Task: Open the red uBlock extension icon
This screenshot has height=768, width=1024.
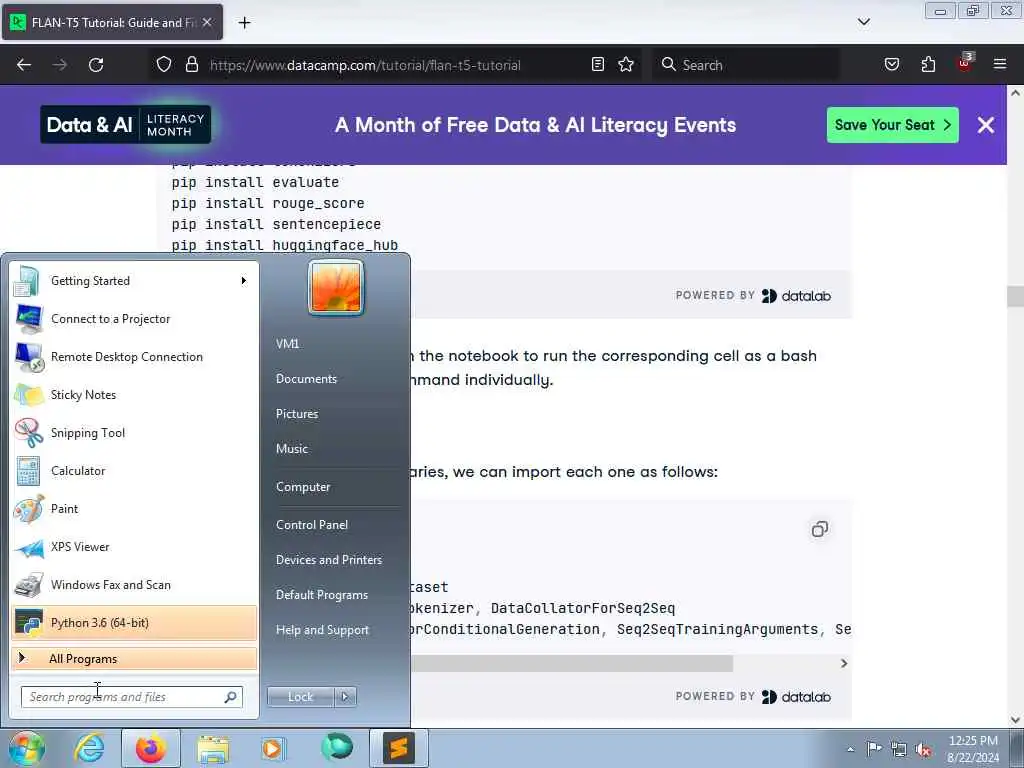Action: [x=964, y=63]
